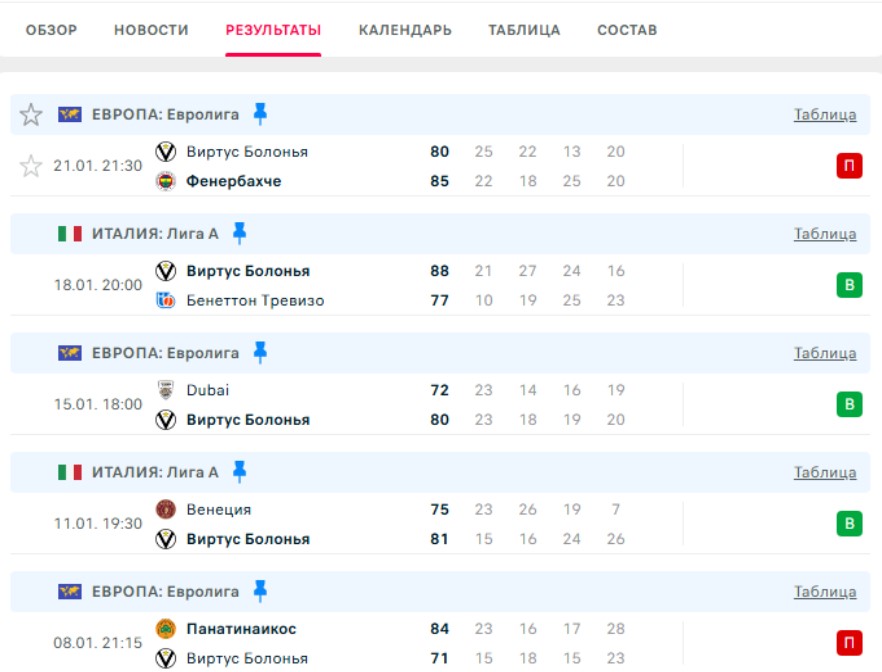Click the Fenerbahçe team logo
The width and height of the screenshot is (882, 672).
[166, 181]
